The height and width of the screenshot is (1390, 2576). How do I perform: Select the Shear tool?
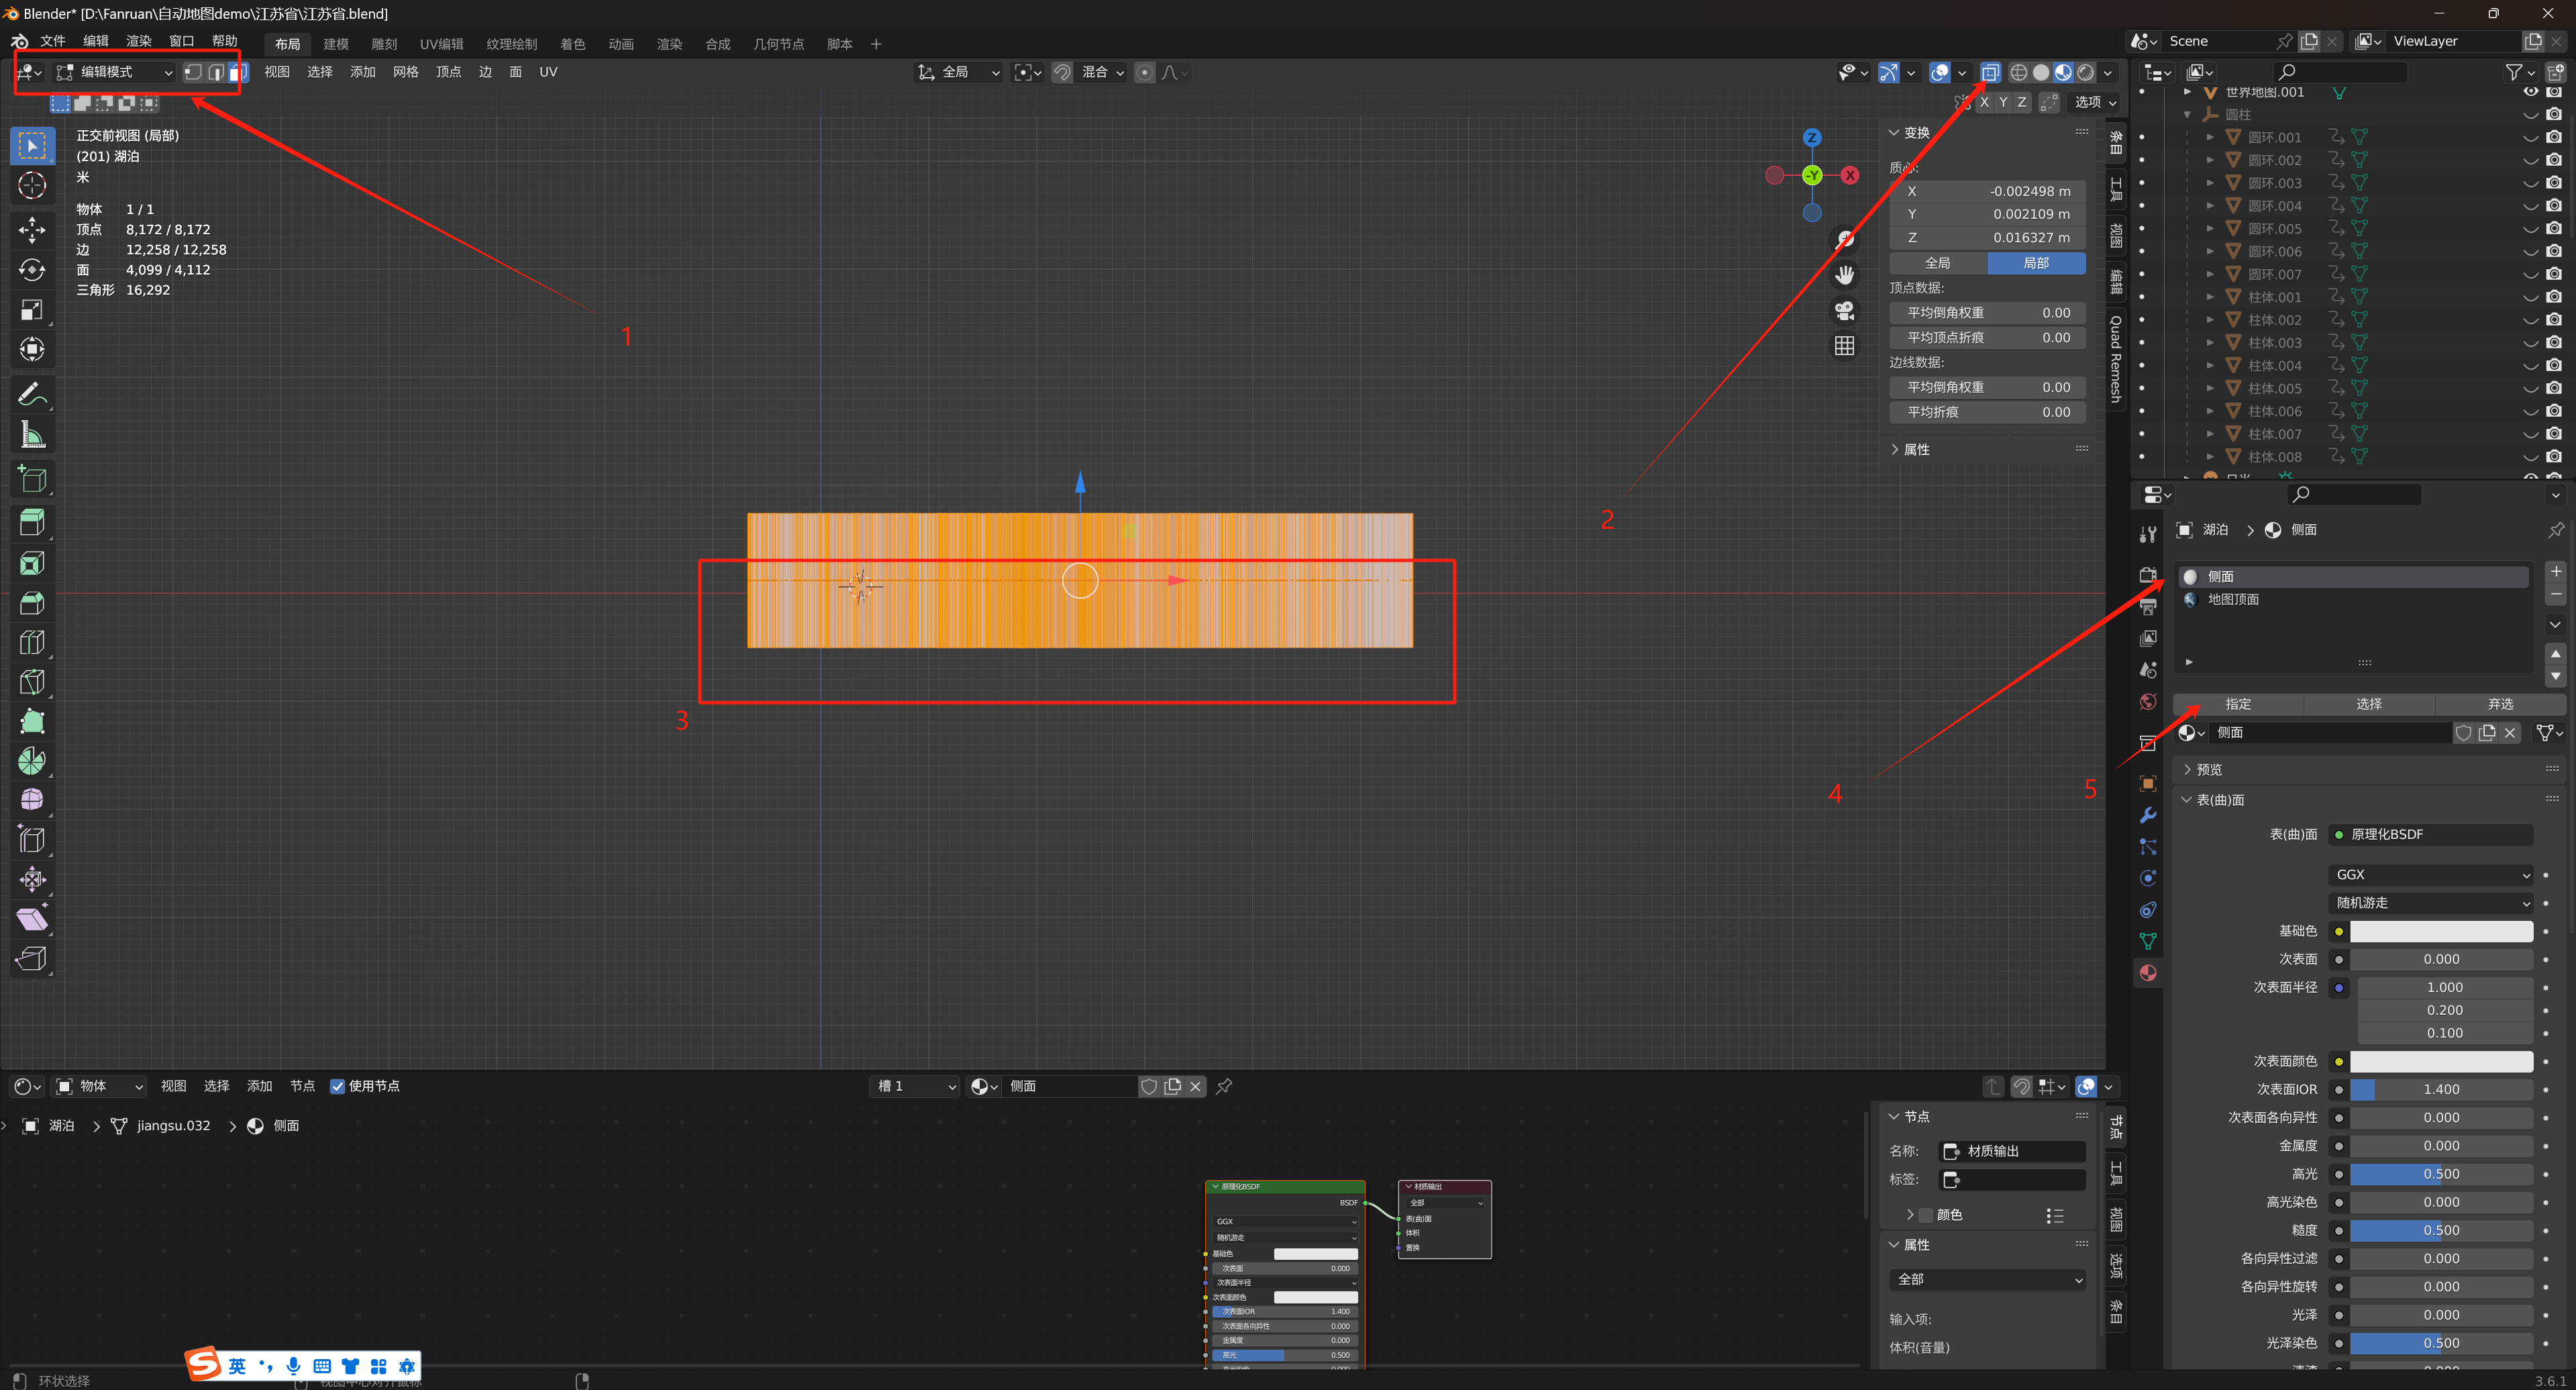(x=32, y=919)
